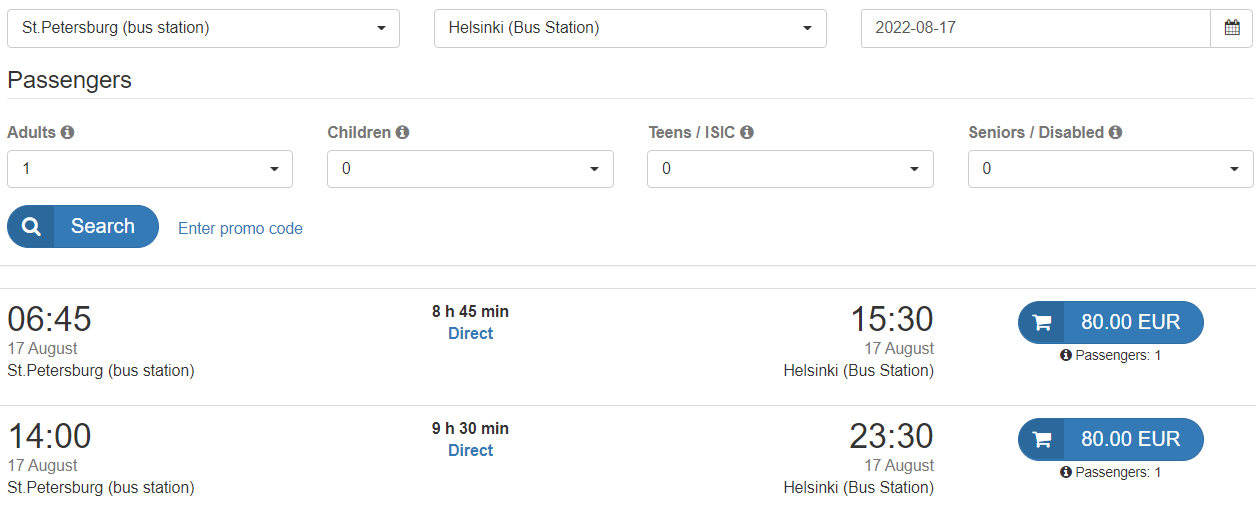Click passengers info icon under first trip price
This screenshot has width=1256, height=517.
(1066, 355)
